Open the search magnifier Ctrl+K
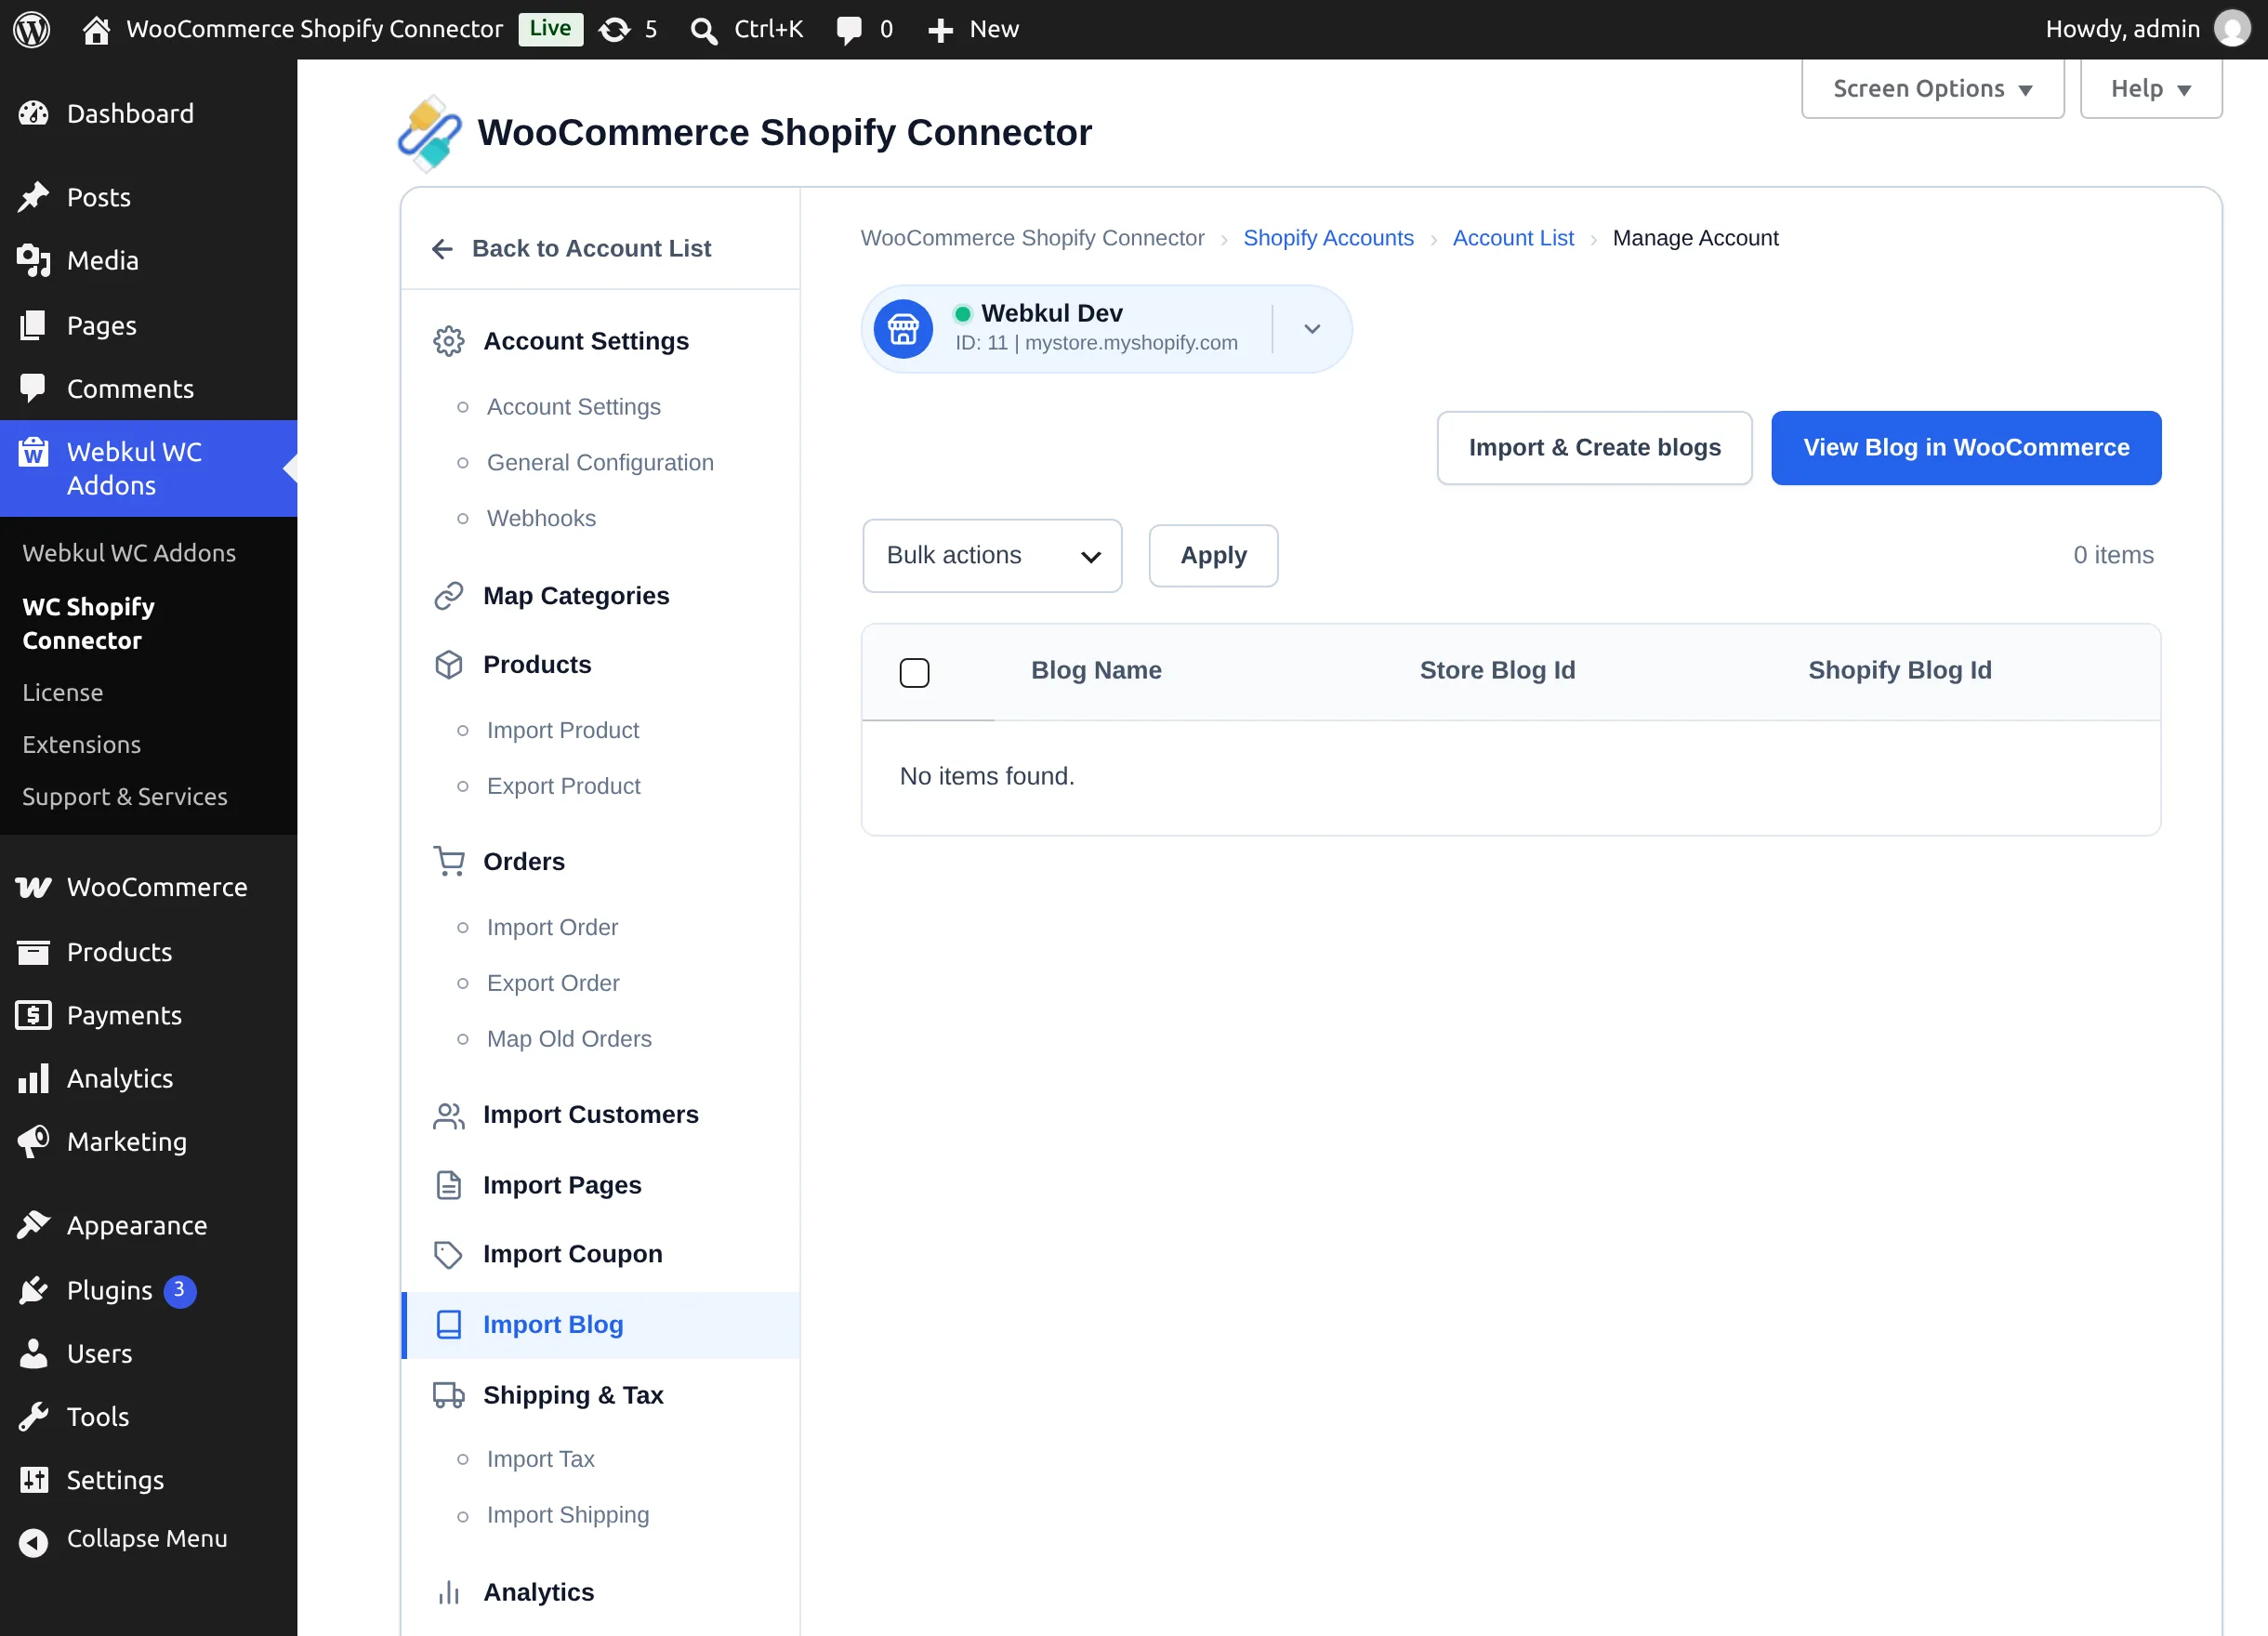 704,30
